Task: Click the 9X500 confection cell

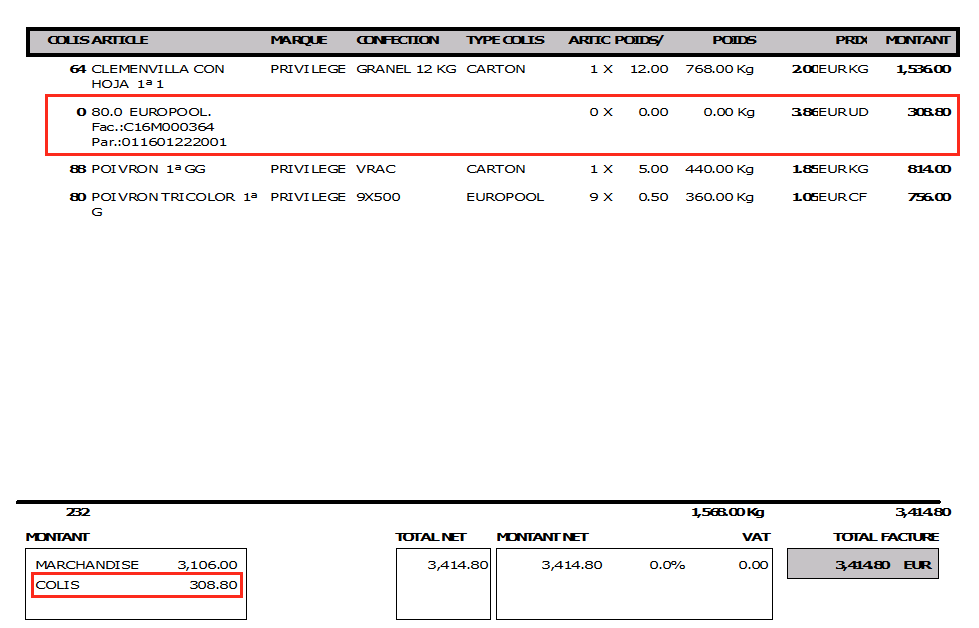Action: (378, 197)
